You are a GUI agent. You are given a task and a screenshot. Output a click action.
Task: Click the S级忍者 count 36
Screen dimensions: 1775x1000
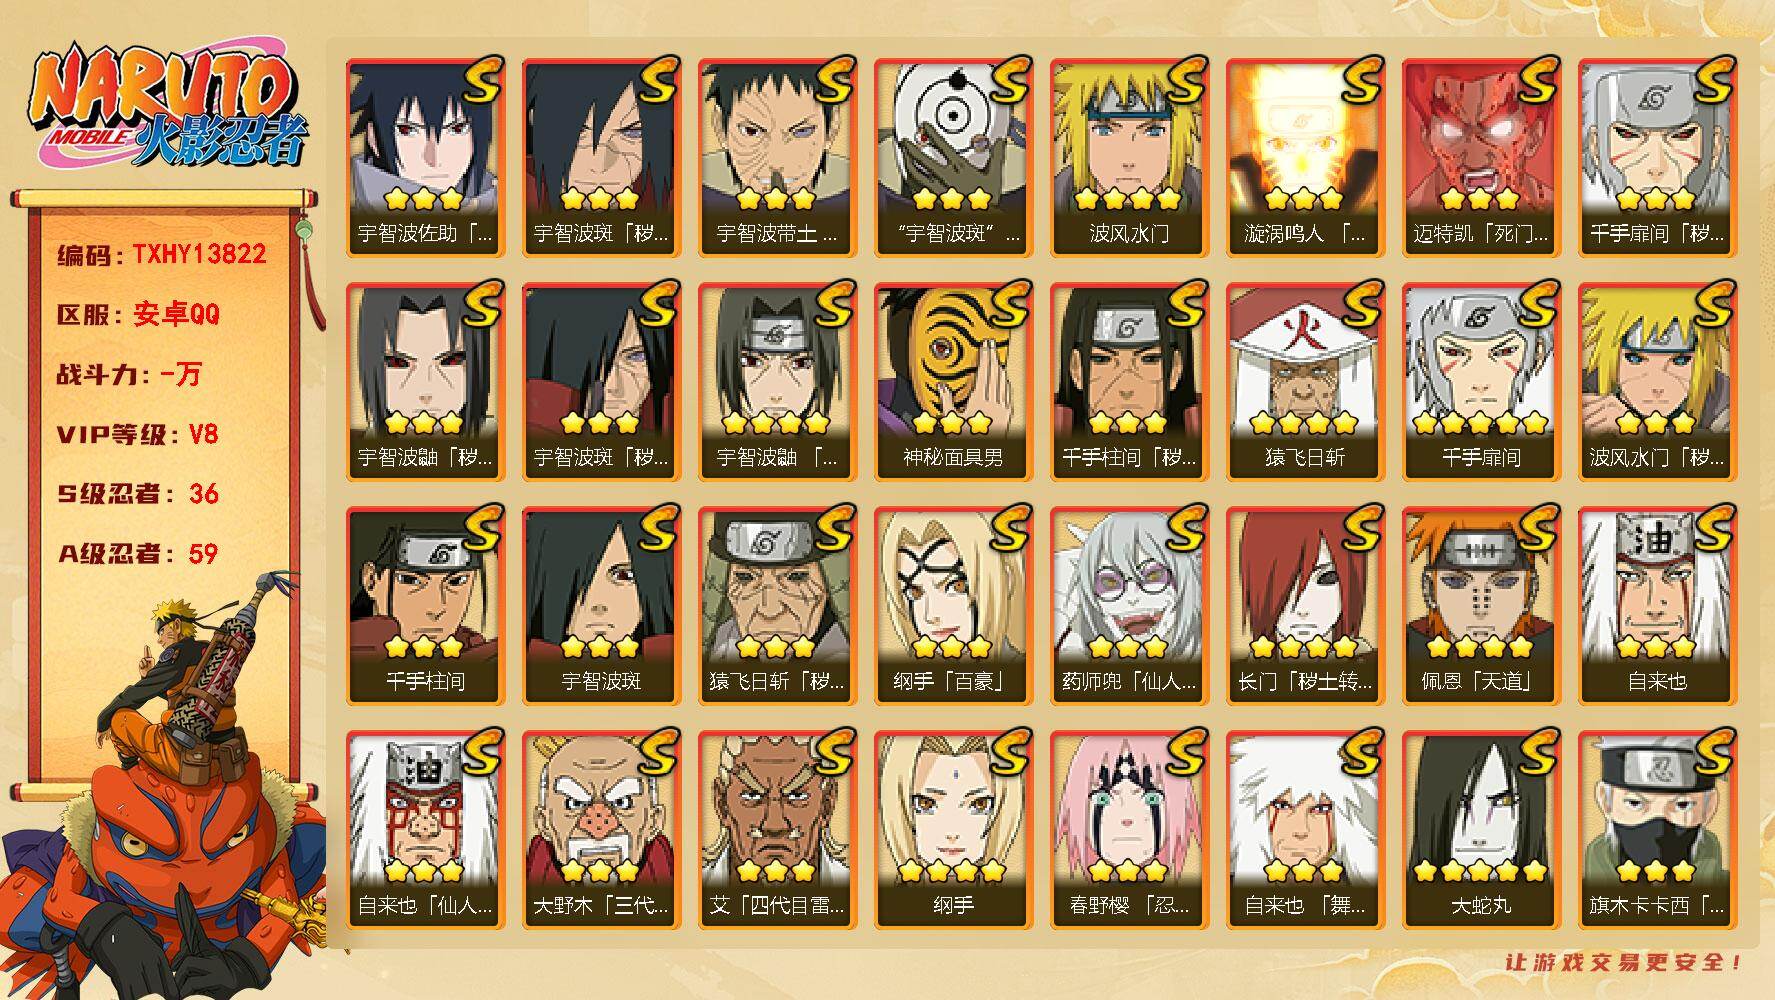click(204, 493)
